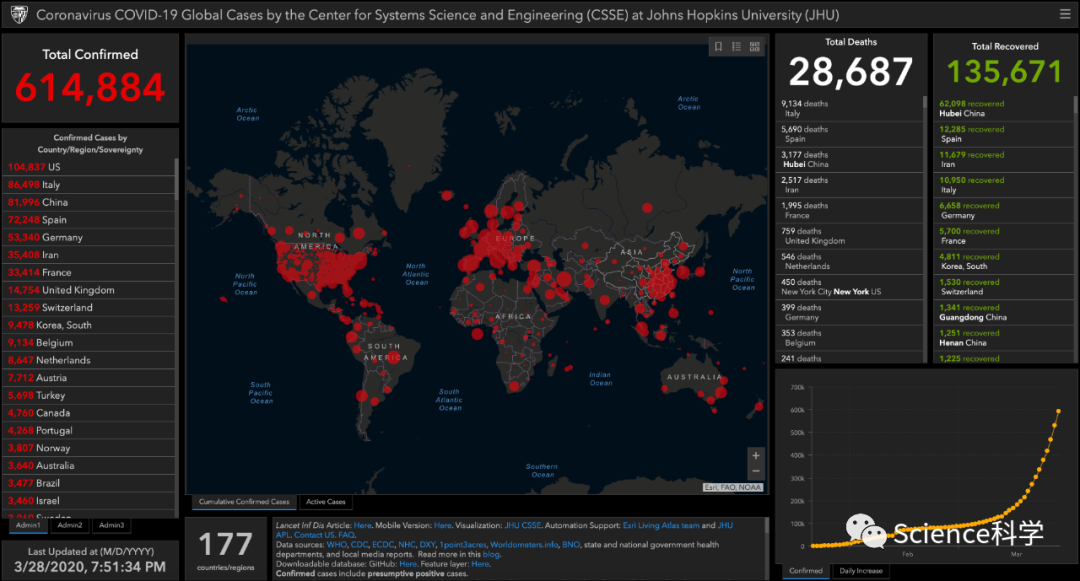Select Spain row with 72,248 cases
Screen dimensions: 1080x581
point(89,220)
